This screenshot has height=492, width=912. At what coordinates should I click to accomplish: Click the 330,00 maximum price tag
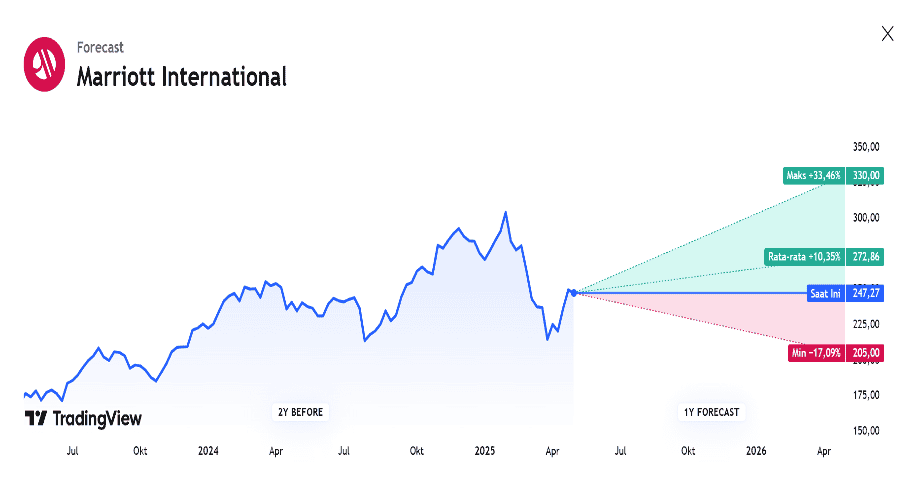tap(865, 176)
